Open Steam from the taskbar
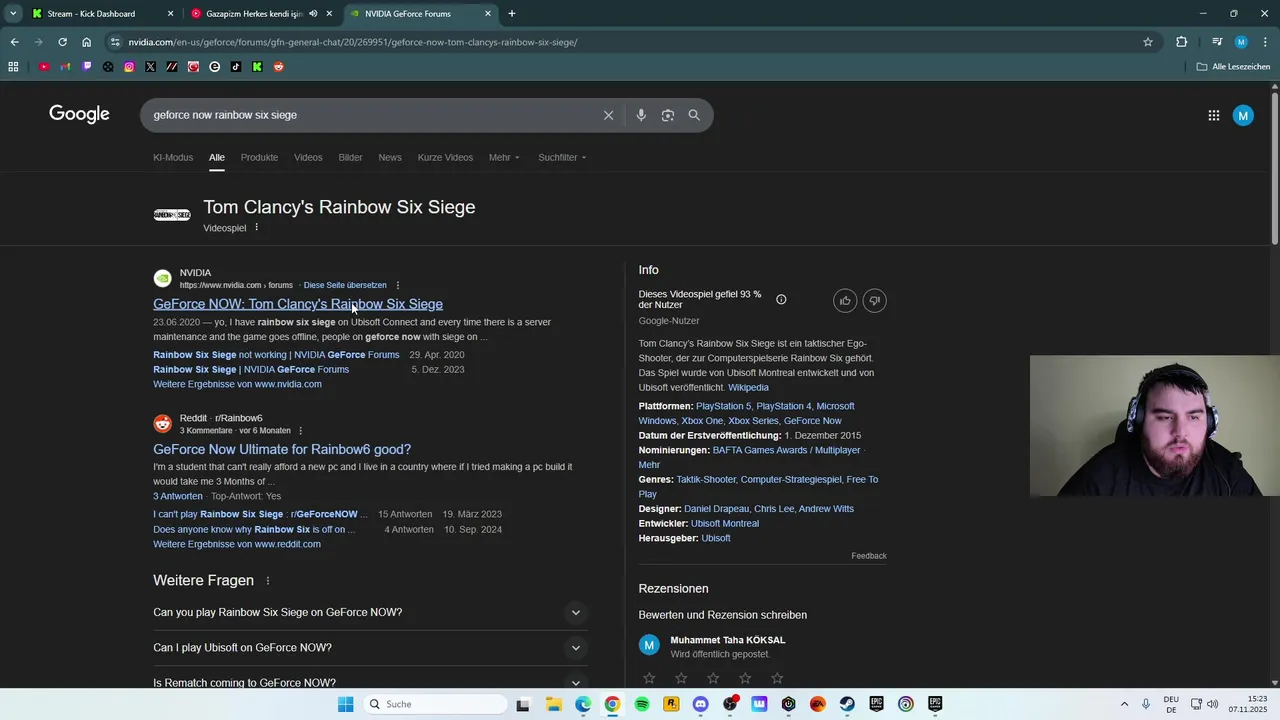Screen dimensions: 1280x720 847,704
